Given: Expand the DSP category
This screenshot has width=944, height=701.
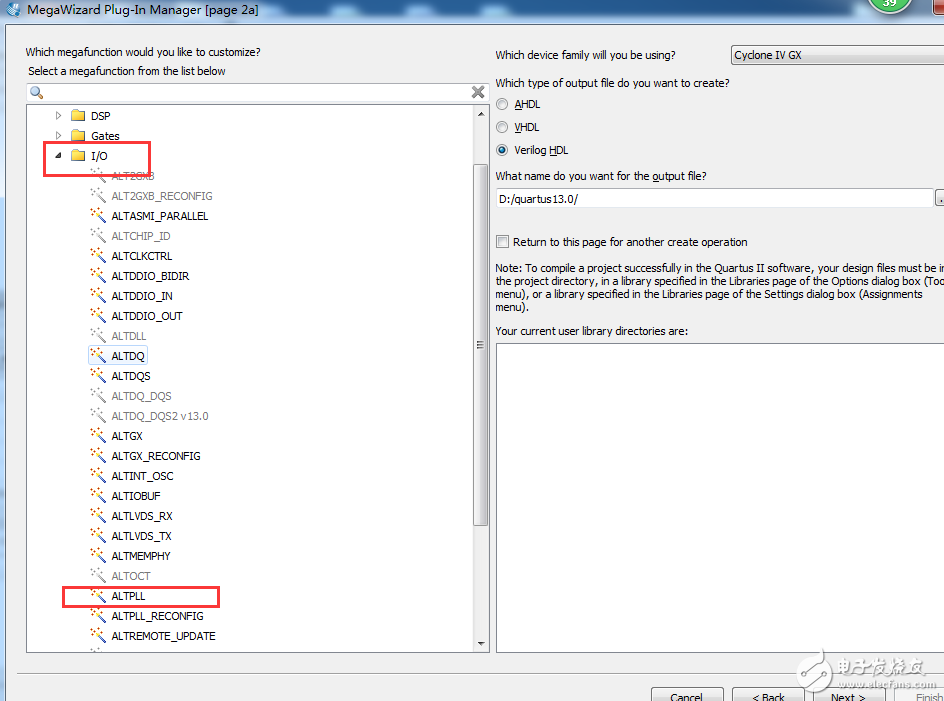Looking at the screenshot, I should 58,115.
